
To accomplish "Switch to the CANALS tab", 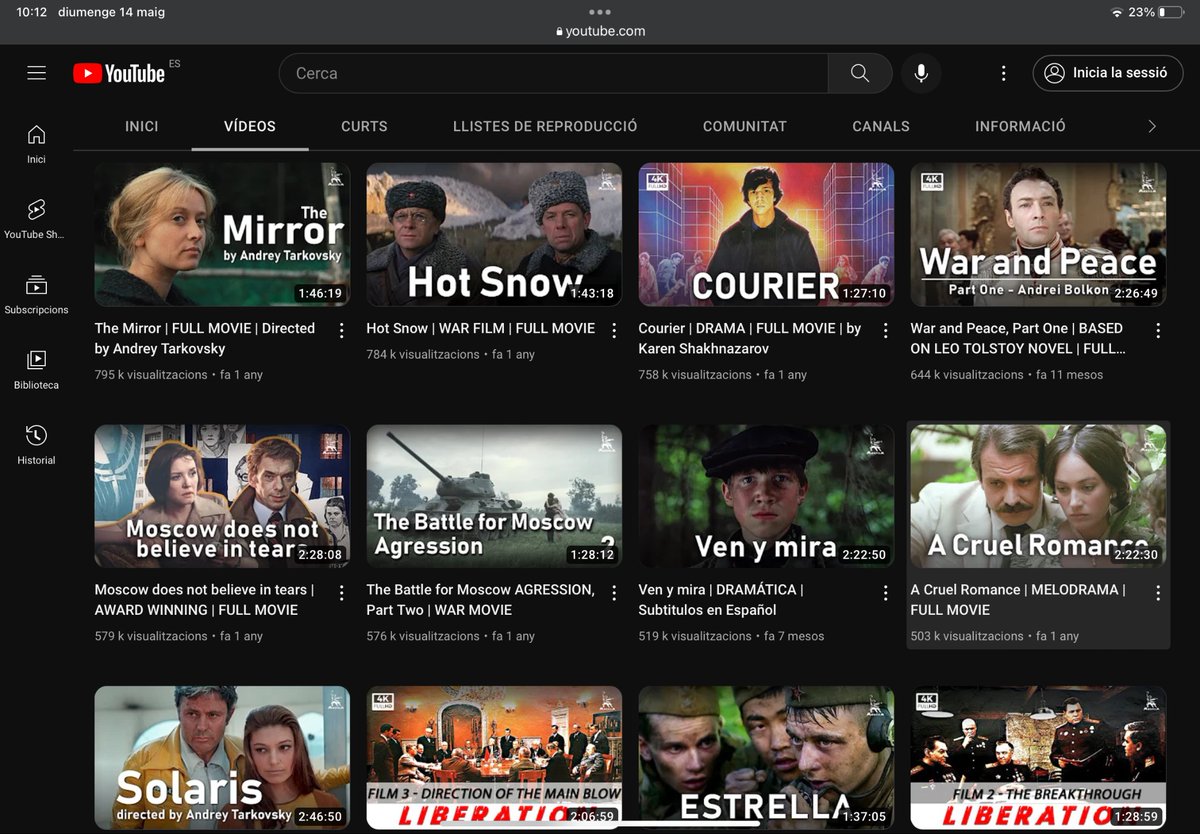I will (881, 126).
